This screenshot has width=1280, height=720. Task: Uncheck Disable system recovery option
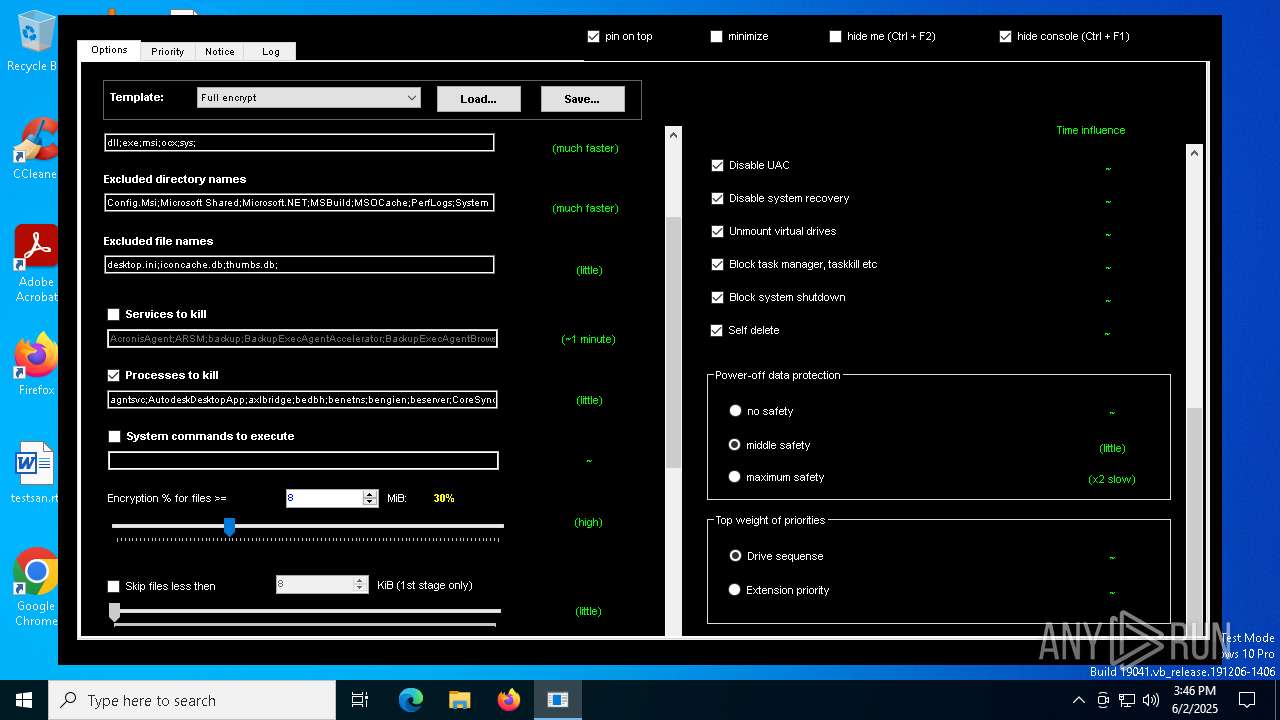click(x=717, y=198)
